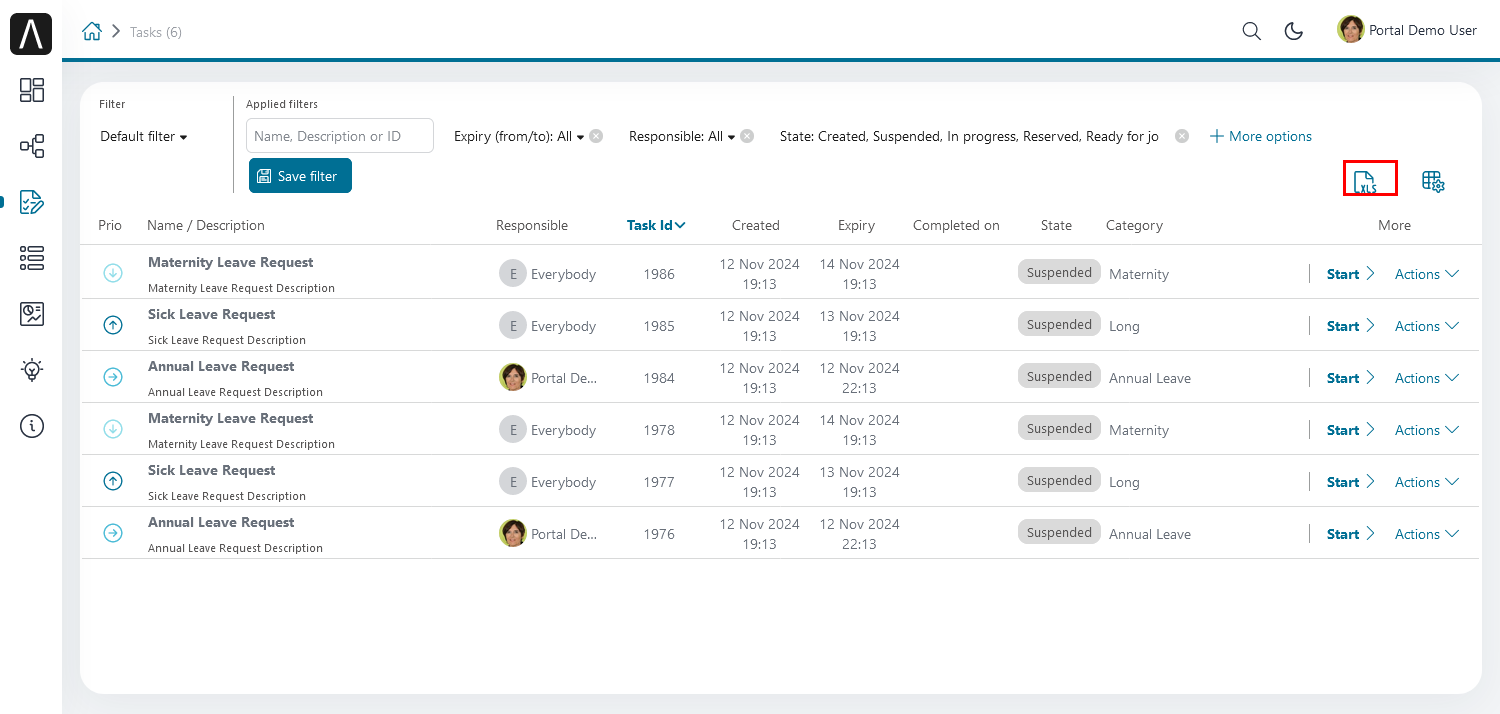This screenshot has height=714, width=1500.
Task: Open the Dashboard icon in sidebar
Action: click(32, 90)
